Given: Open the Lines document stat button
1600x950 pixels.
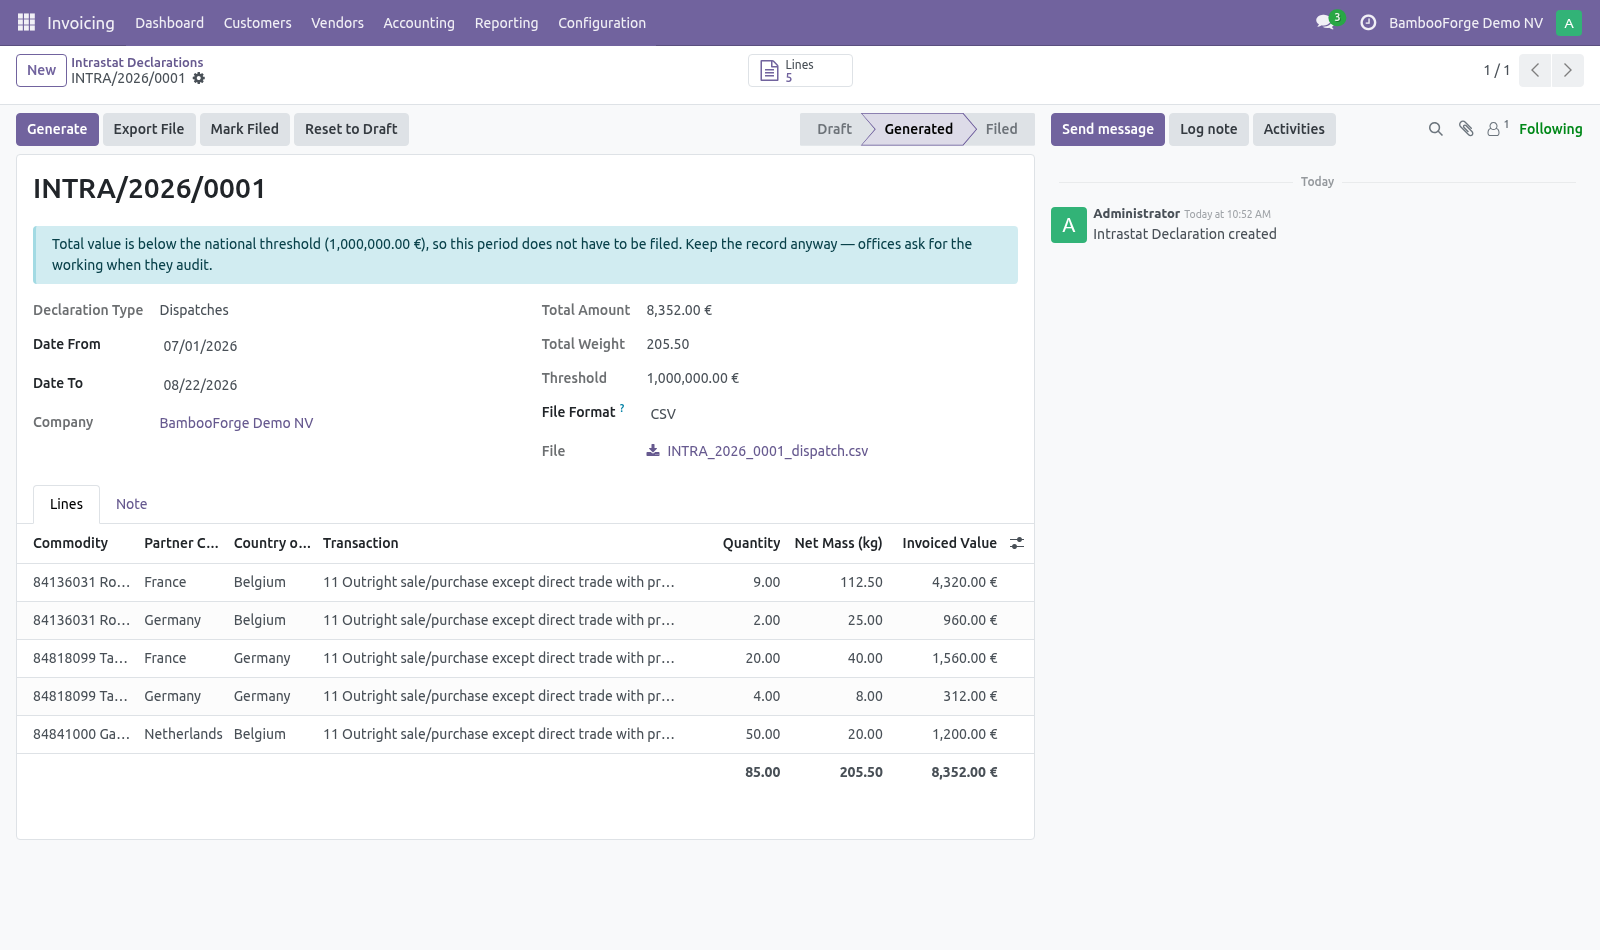Looking at the screenshot, I should pos(800,71).
